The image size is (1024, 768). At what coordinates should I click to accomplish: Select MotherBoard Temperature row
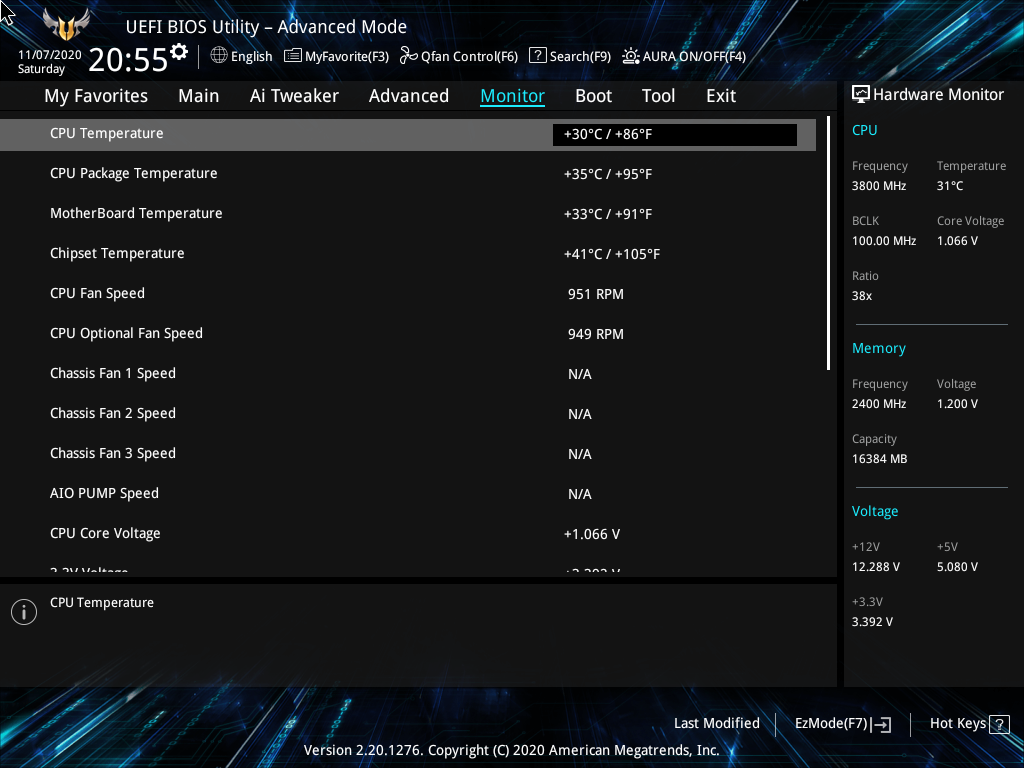(x=408, y=214)
